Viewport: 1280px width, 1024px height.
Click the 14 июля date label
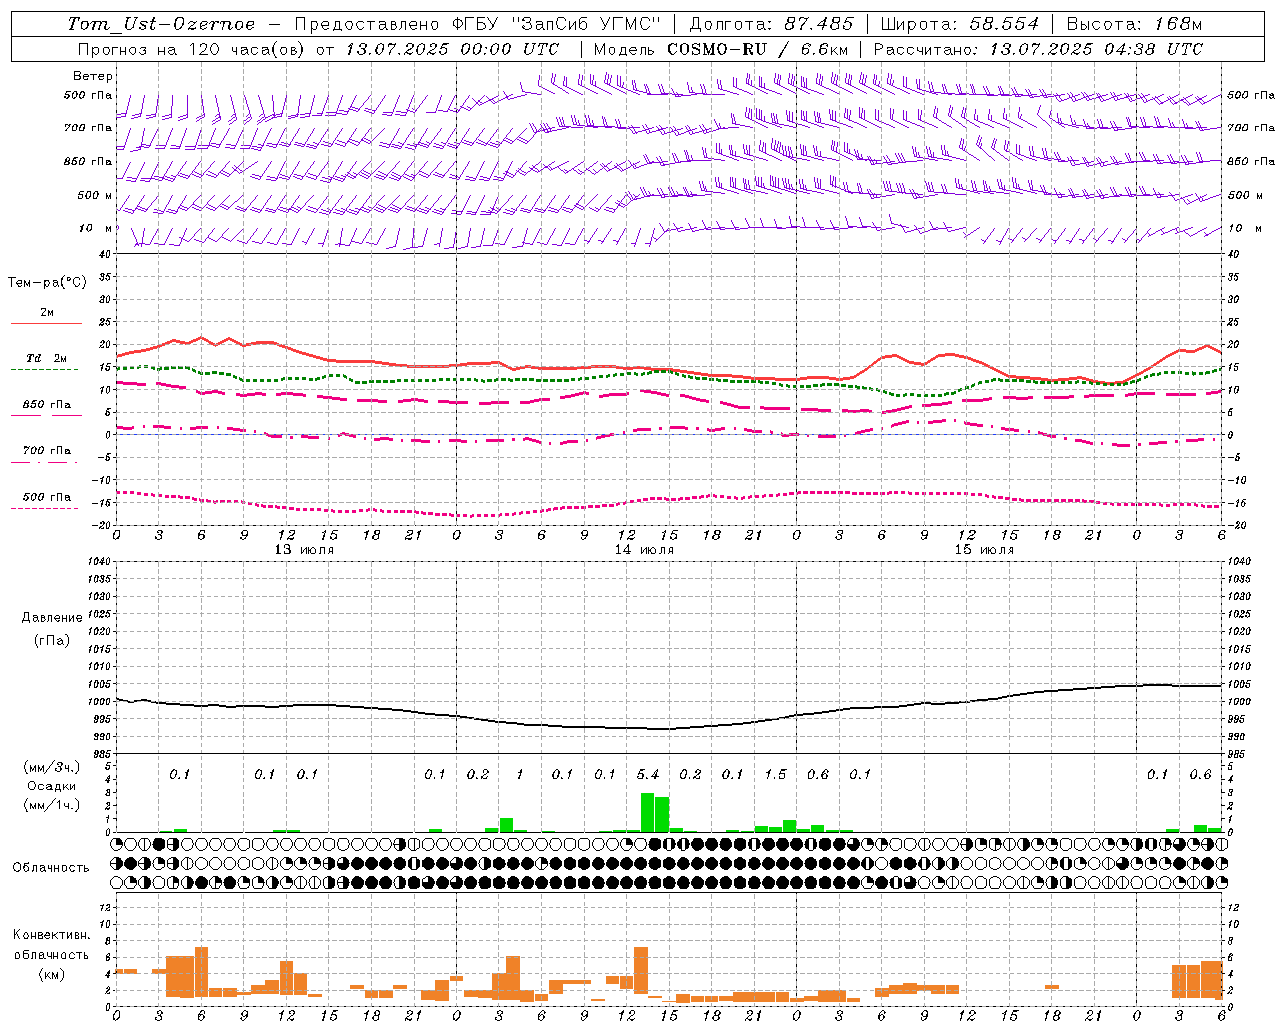click(x=644, y=549)
